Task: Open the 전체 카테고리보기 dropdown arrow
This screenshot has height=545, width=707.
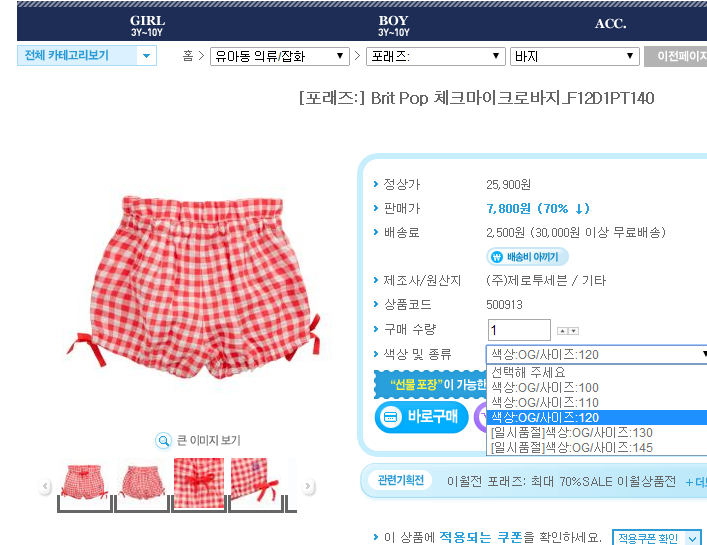Action: point(146,56)
